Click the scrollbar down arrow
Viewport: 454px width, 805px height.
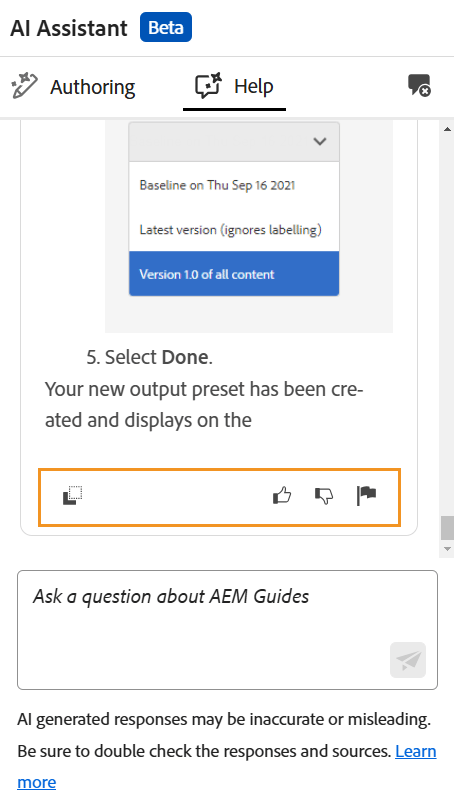coord(447,549)
